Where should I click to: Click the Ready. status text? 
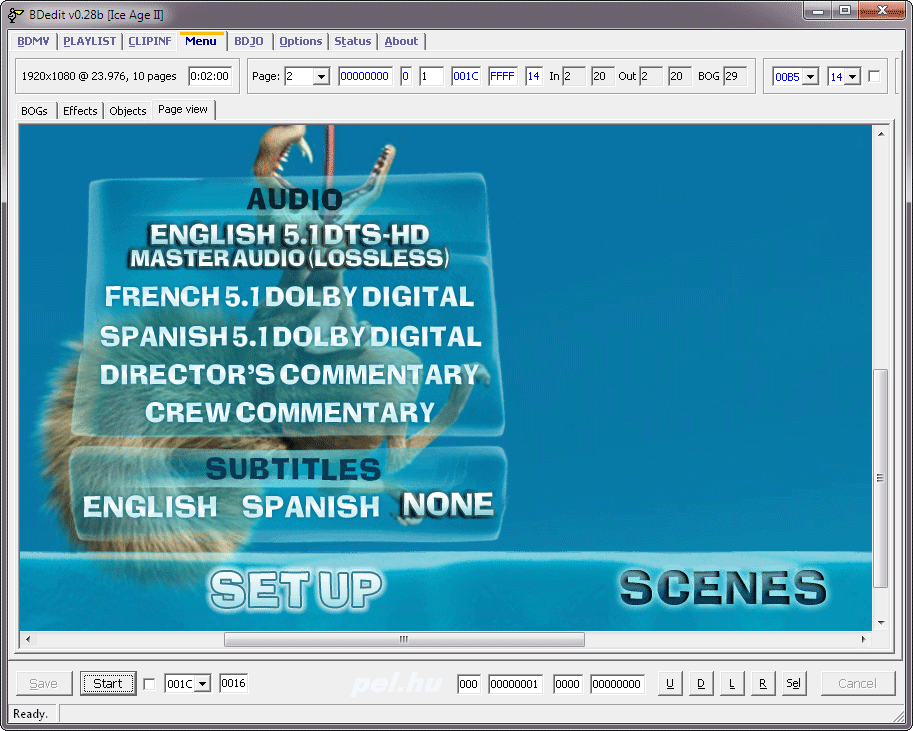tap(30, 714)
